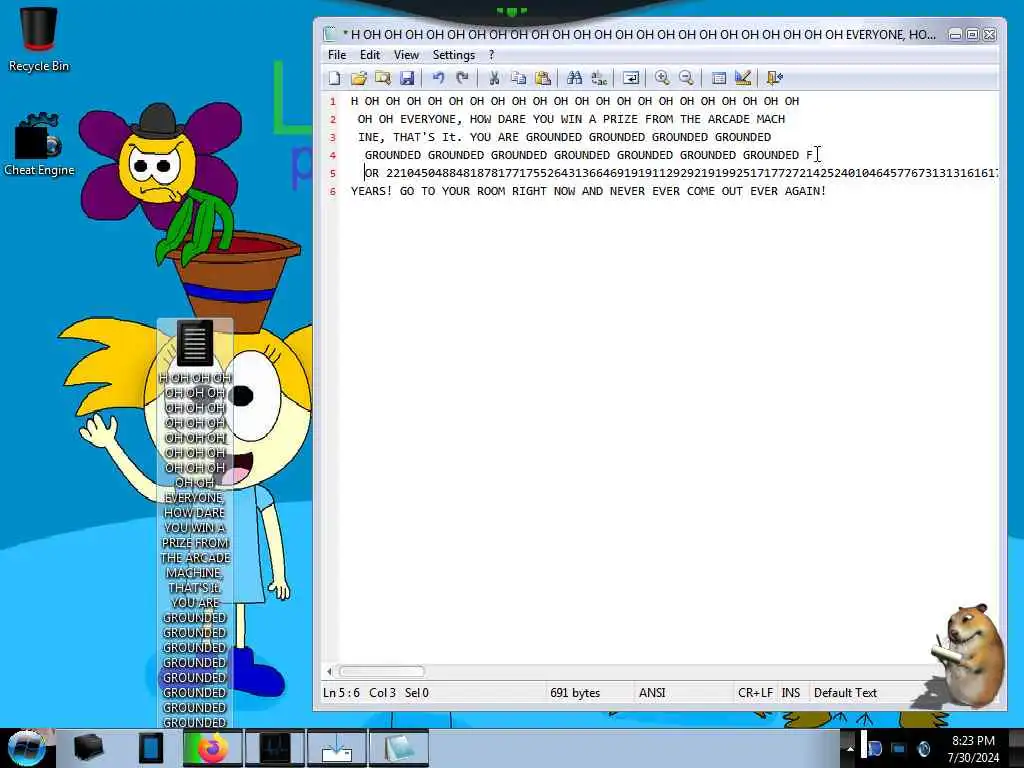
Task: Click the Exit door icon in the toolbar
Action: pyautogui.click(x=775, y=78)
